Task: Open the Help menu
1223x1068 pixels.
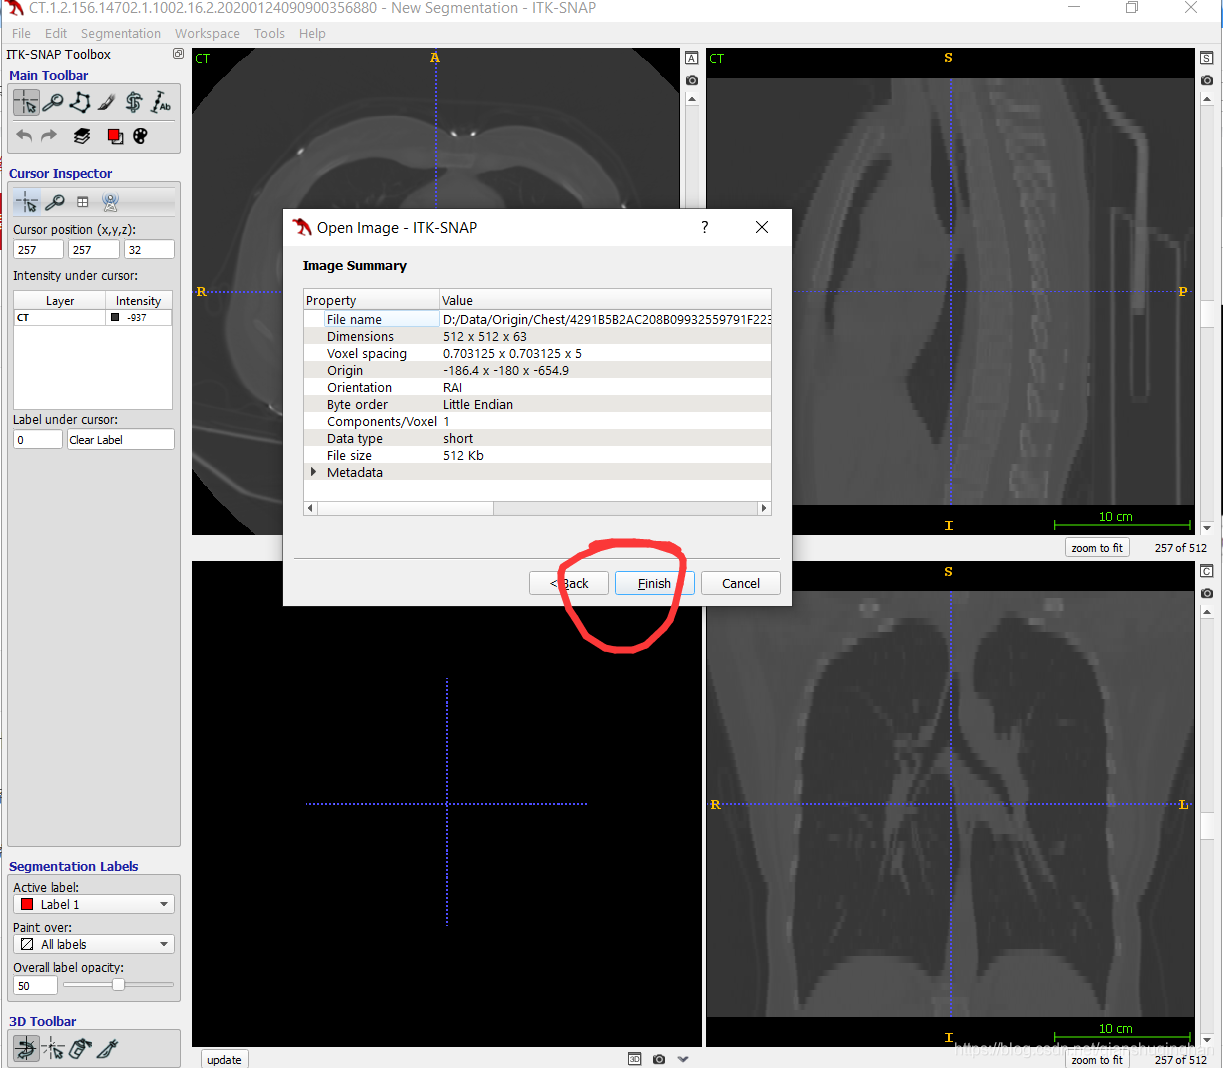Action: [x=312, y=33]
